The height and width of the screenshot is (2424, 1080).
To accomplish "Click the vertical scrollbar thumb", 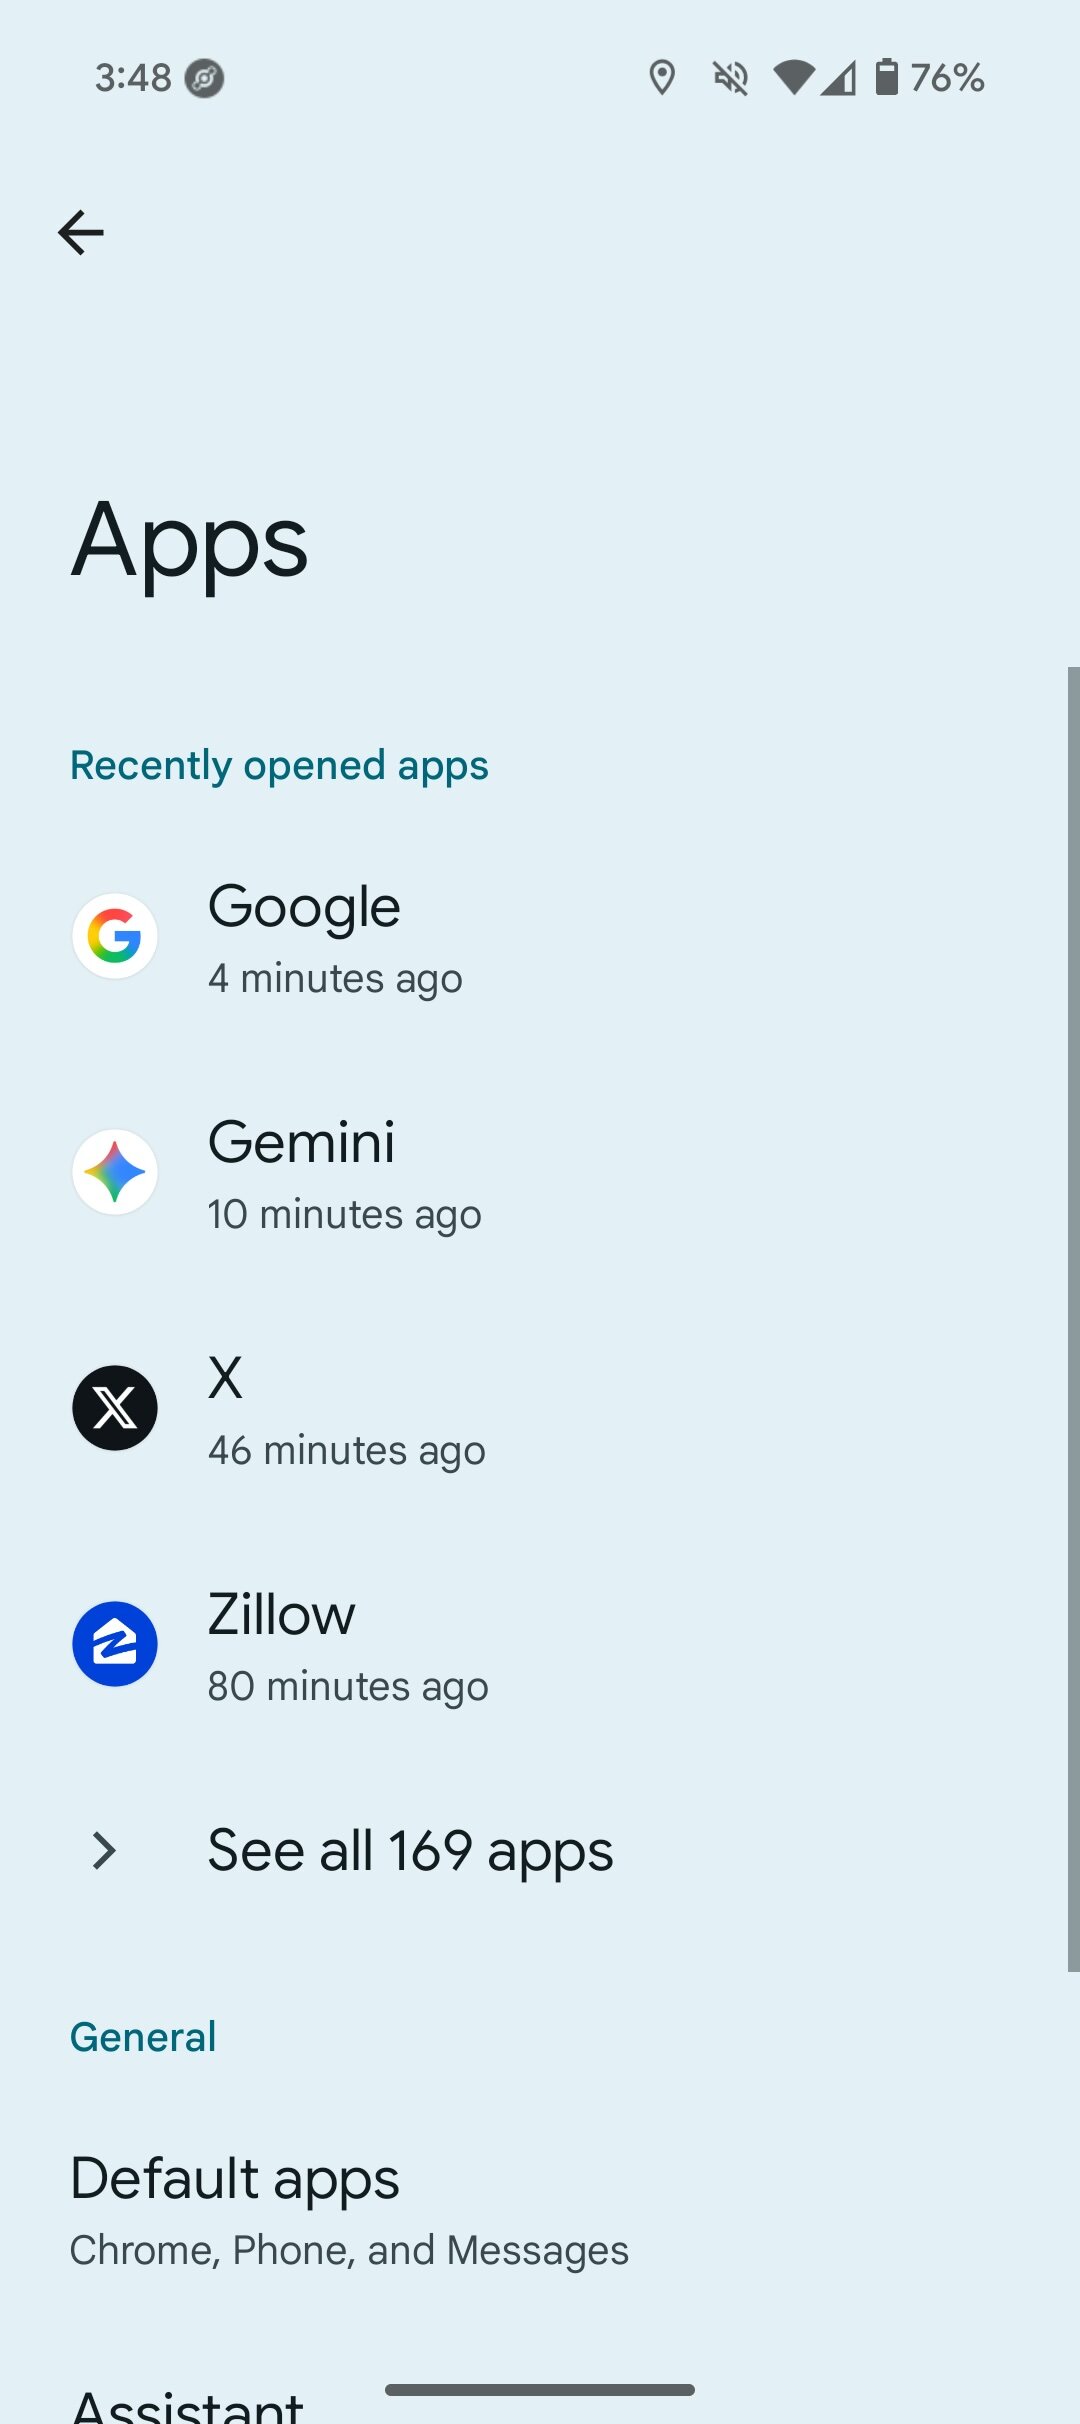I will 1073,1320.
